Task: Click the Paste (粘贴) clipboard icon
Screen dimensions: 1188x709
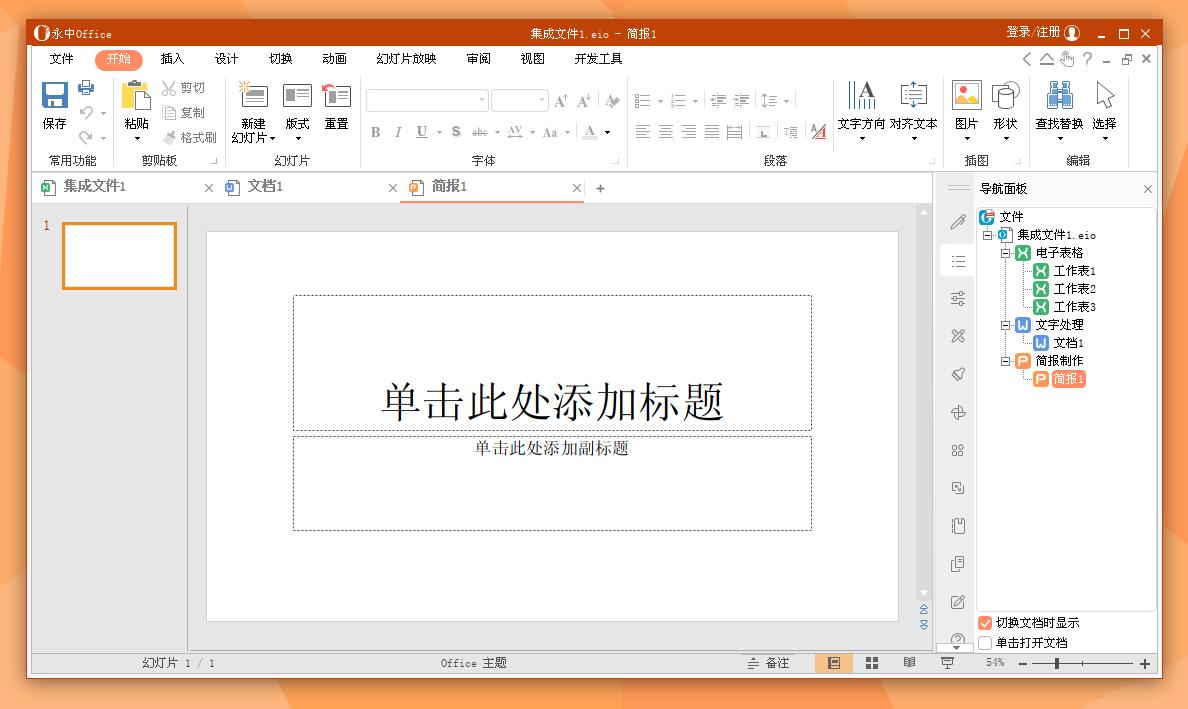Action: tap(136, 96)
